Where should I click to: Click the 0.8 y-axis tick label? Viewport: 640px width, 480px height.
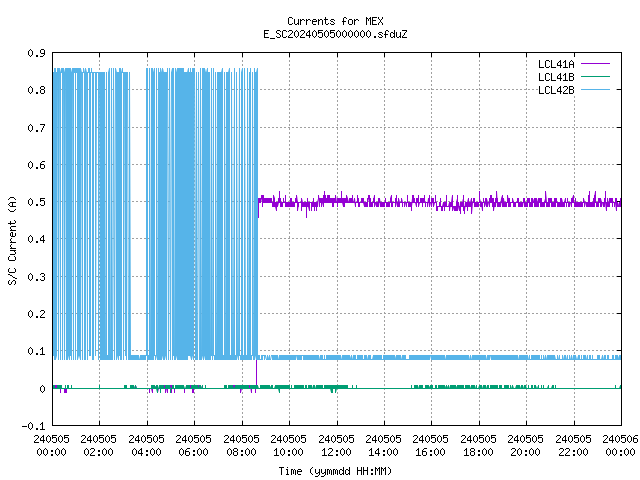coord(36,90)
